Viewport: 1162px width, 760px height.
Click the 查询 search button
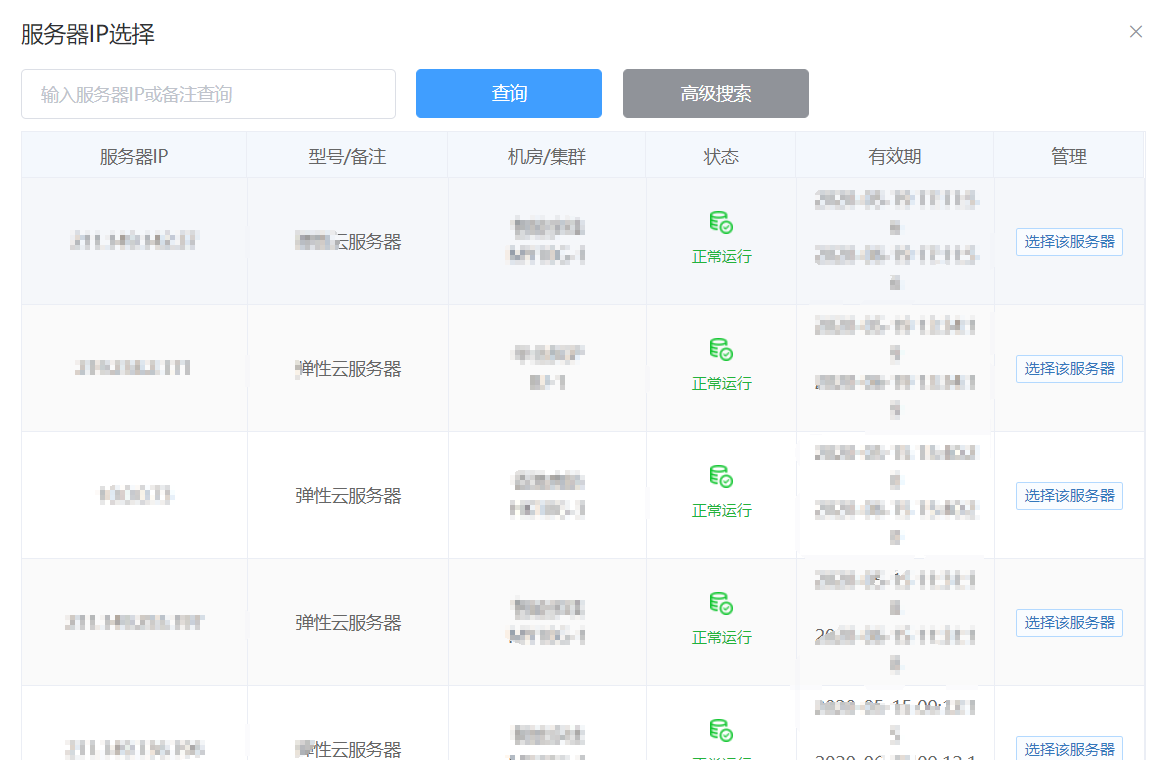(508, 94)
